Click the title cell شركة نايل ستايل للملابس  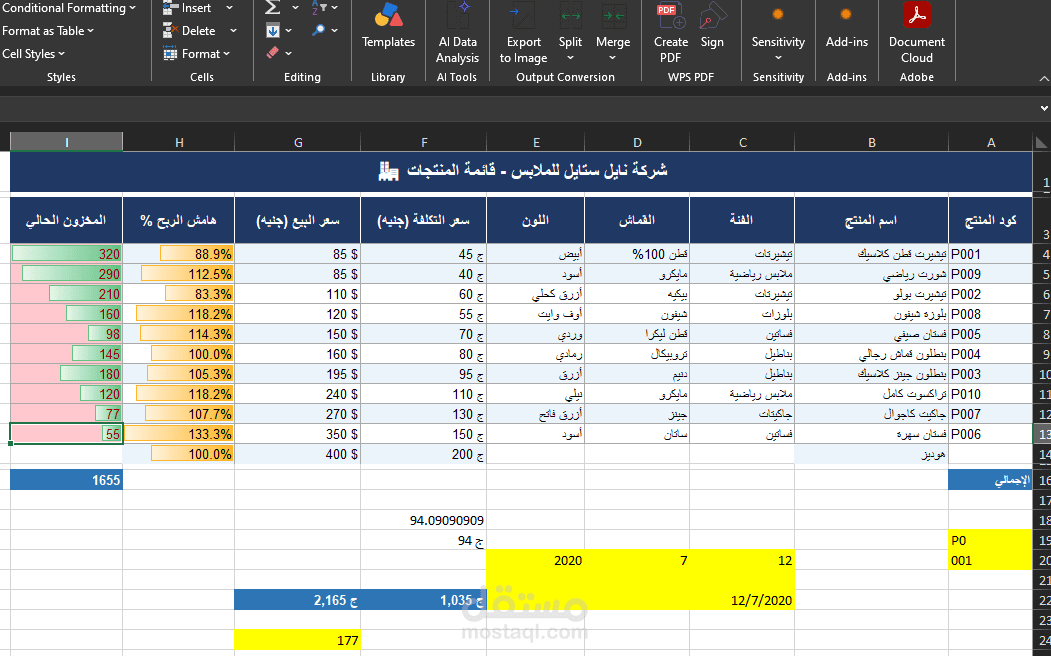pyautogui.click(x=521, y=172)
